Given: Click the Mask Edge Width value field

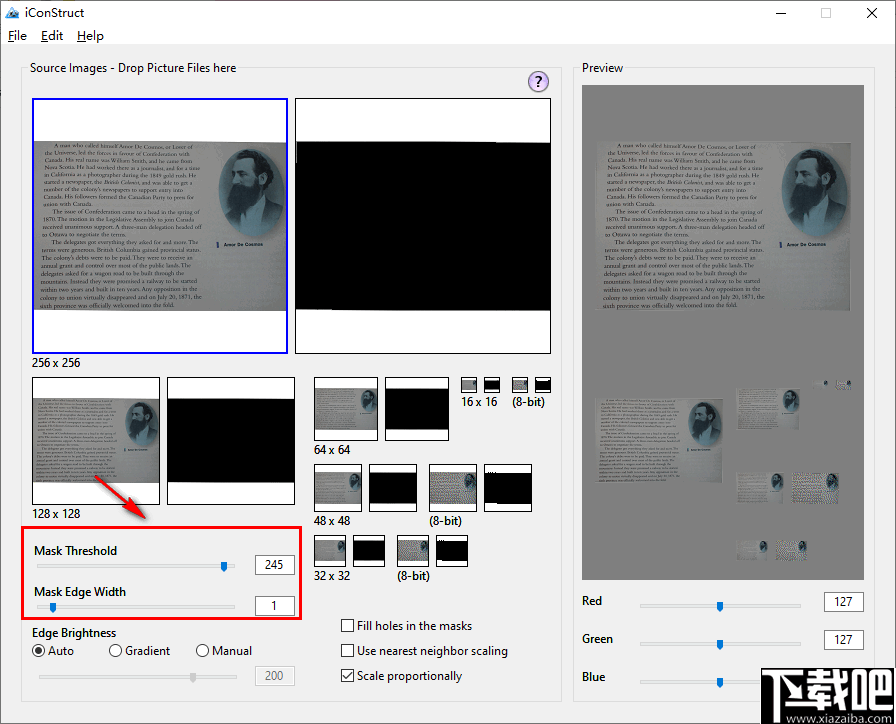Looking at the screenshot, I should pos(274,606).
